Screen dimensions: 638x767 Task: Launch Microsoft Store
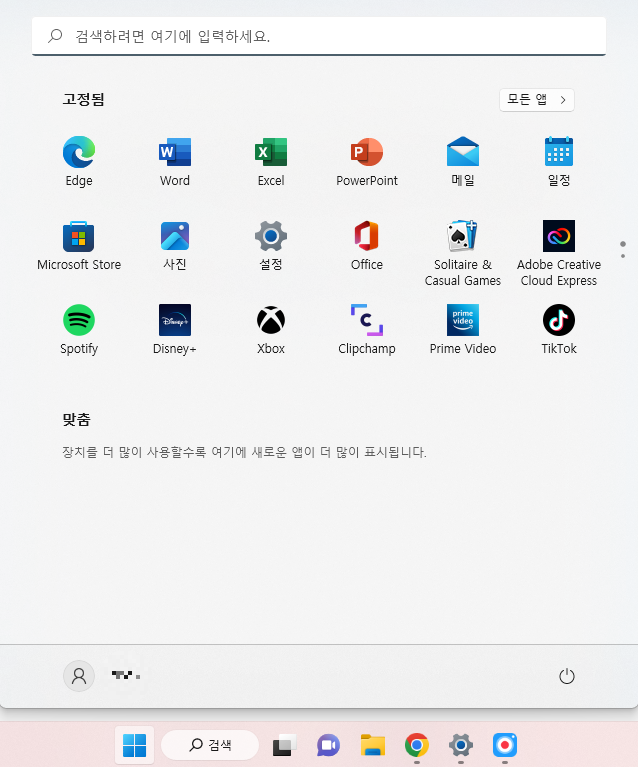[79, 246]
